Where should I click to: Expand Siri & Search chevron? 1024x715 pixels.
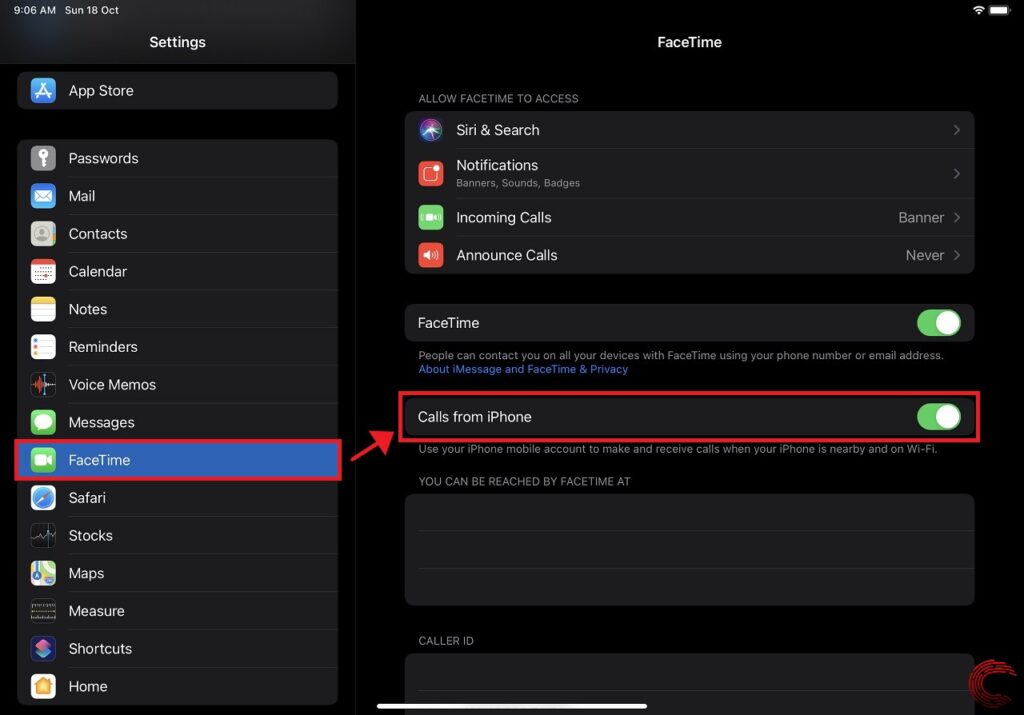(957, 130)
